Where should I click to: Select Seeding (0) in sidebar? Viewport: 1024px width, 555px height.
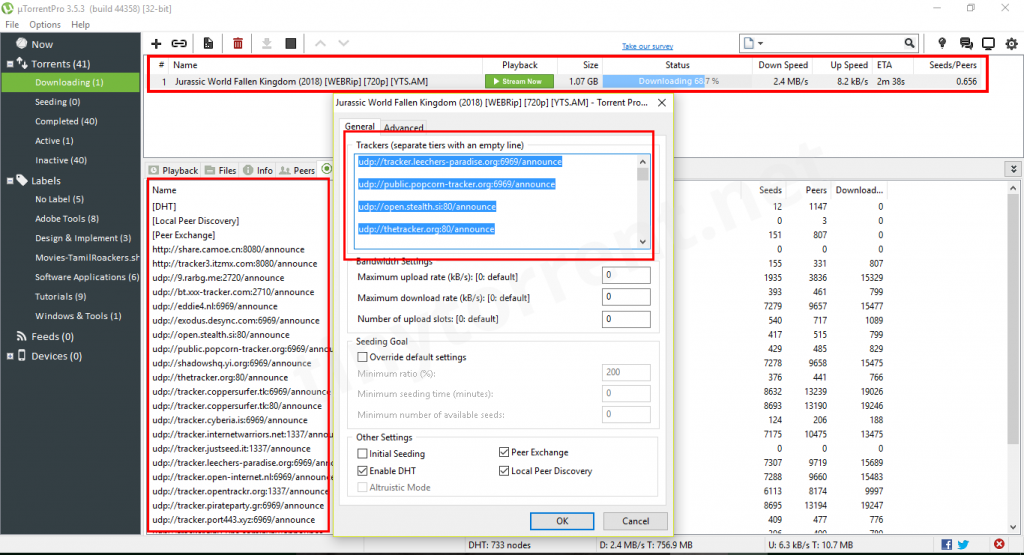pyautogui.click(x=57, y=102)
